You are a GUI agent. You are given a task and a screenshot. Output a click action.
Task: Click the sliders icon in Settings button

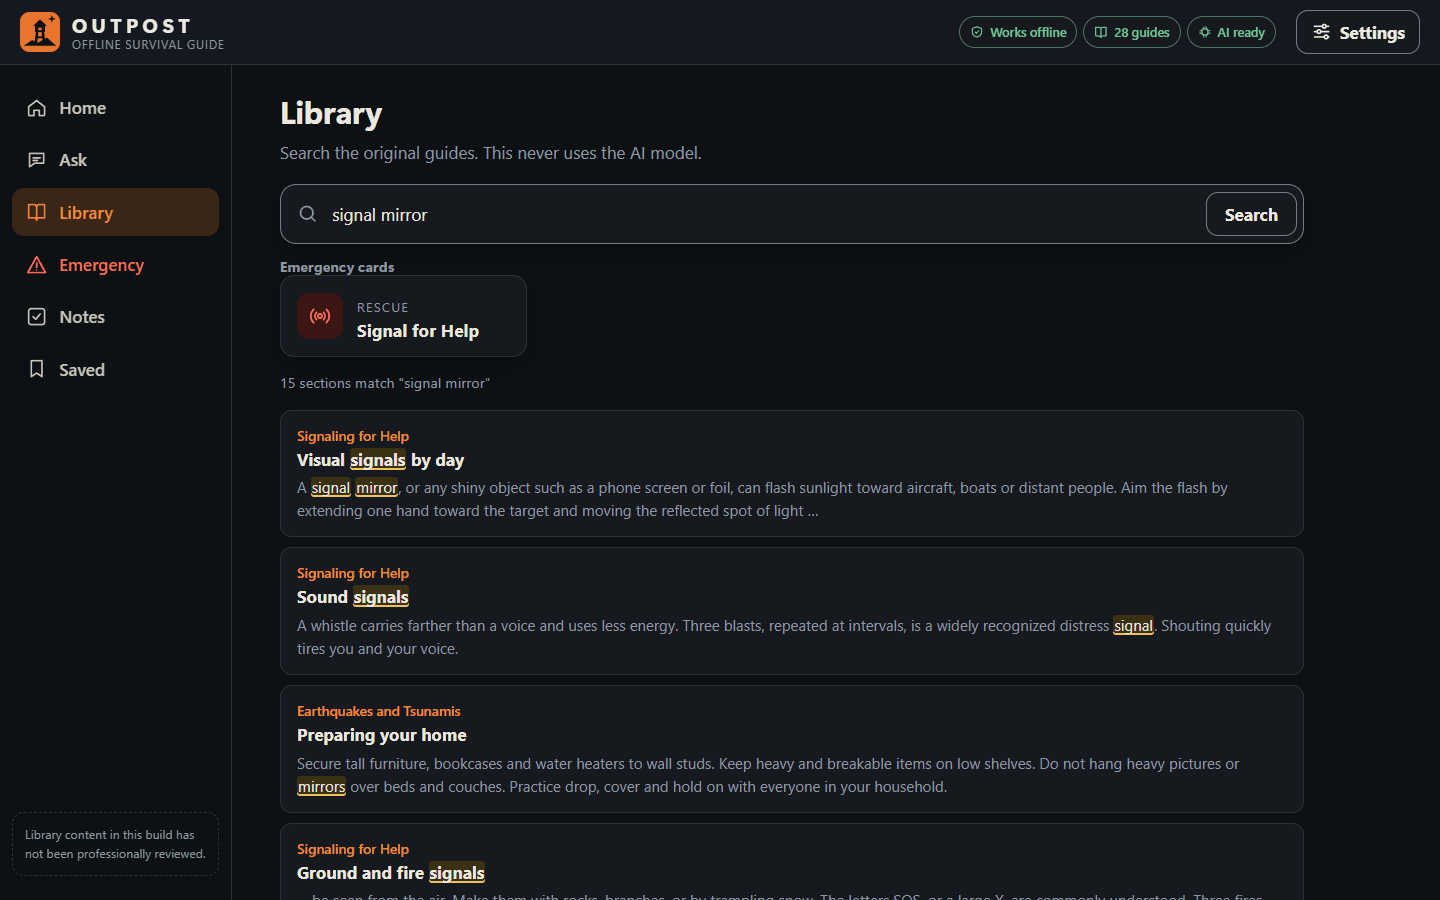1322,32
